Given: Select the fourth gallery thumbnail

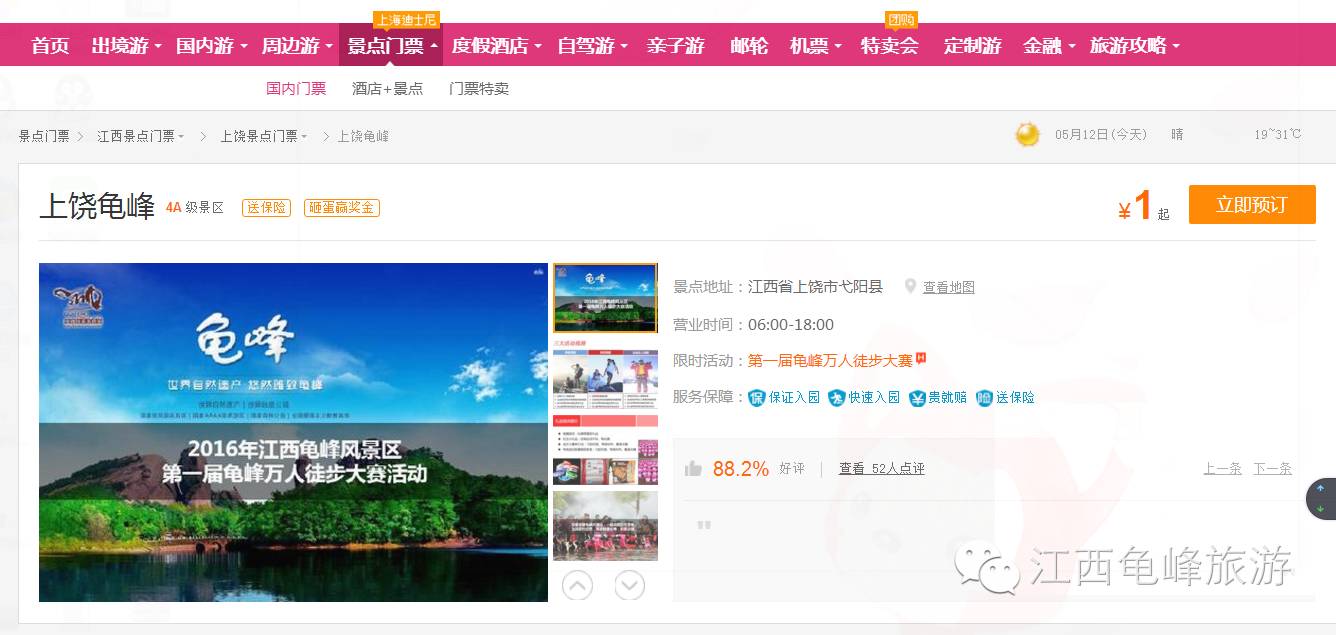Looking at the screenshot, I should 605,525.
